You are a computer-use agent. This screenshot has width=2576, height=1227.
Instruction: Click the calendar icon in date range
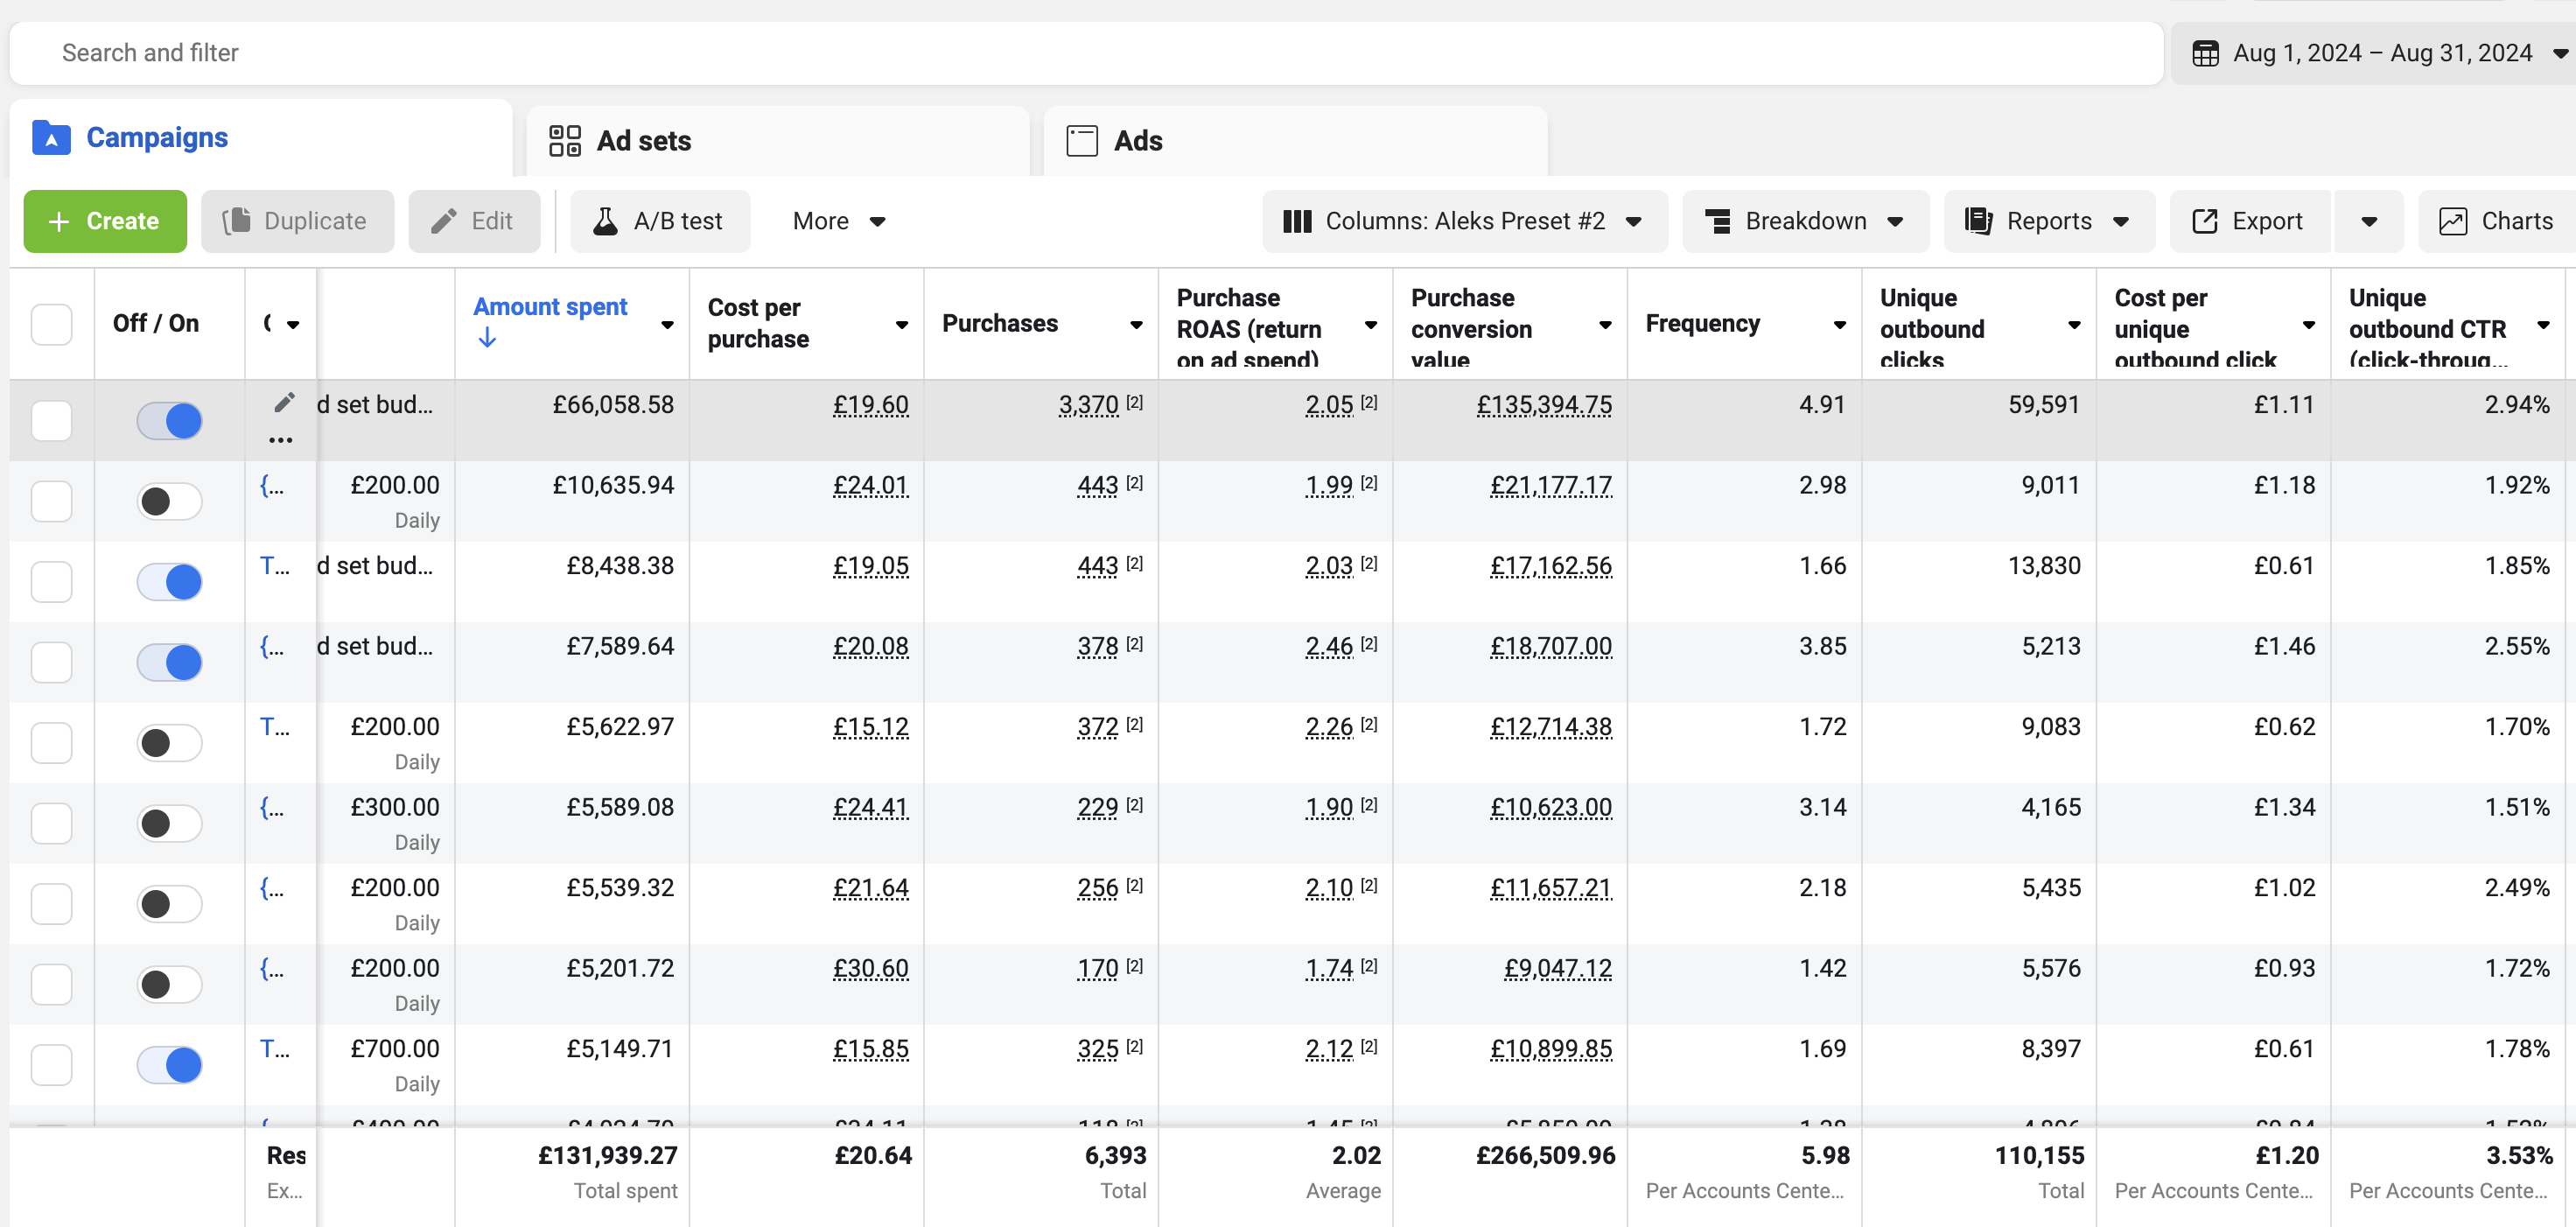(x=2205, y=53)
